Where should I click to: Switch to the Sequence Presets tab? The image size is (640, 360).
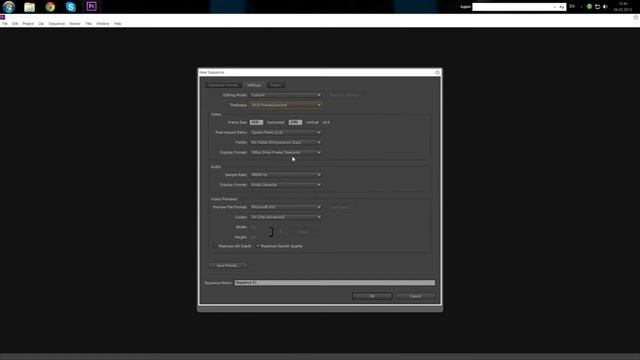coord(223,85)
